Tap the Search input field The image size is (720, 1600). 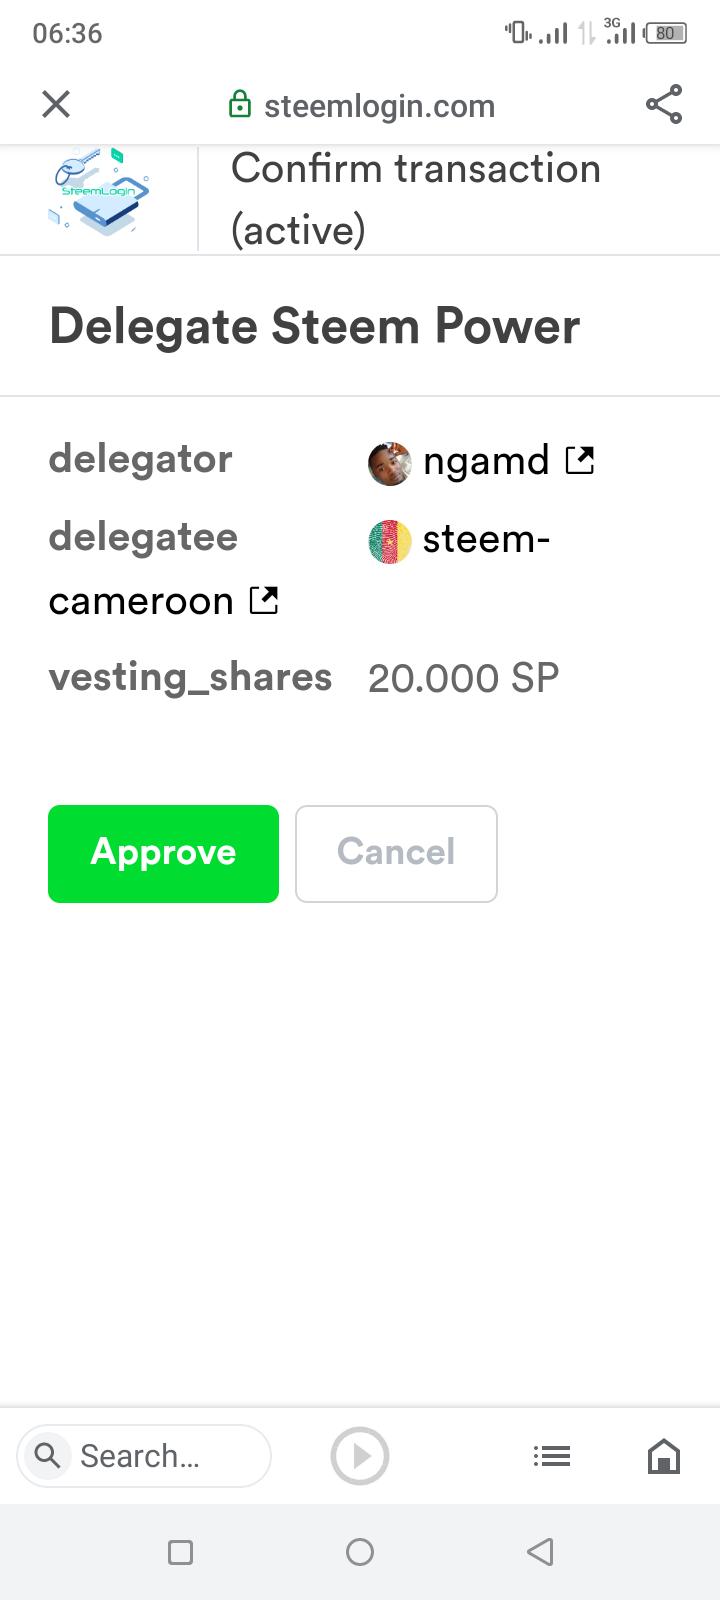(160, 1456)
